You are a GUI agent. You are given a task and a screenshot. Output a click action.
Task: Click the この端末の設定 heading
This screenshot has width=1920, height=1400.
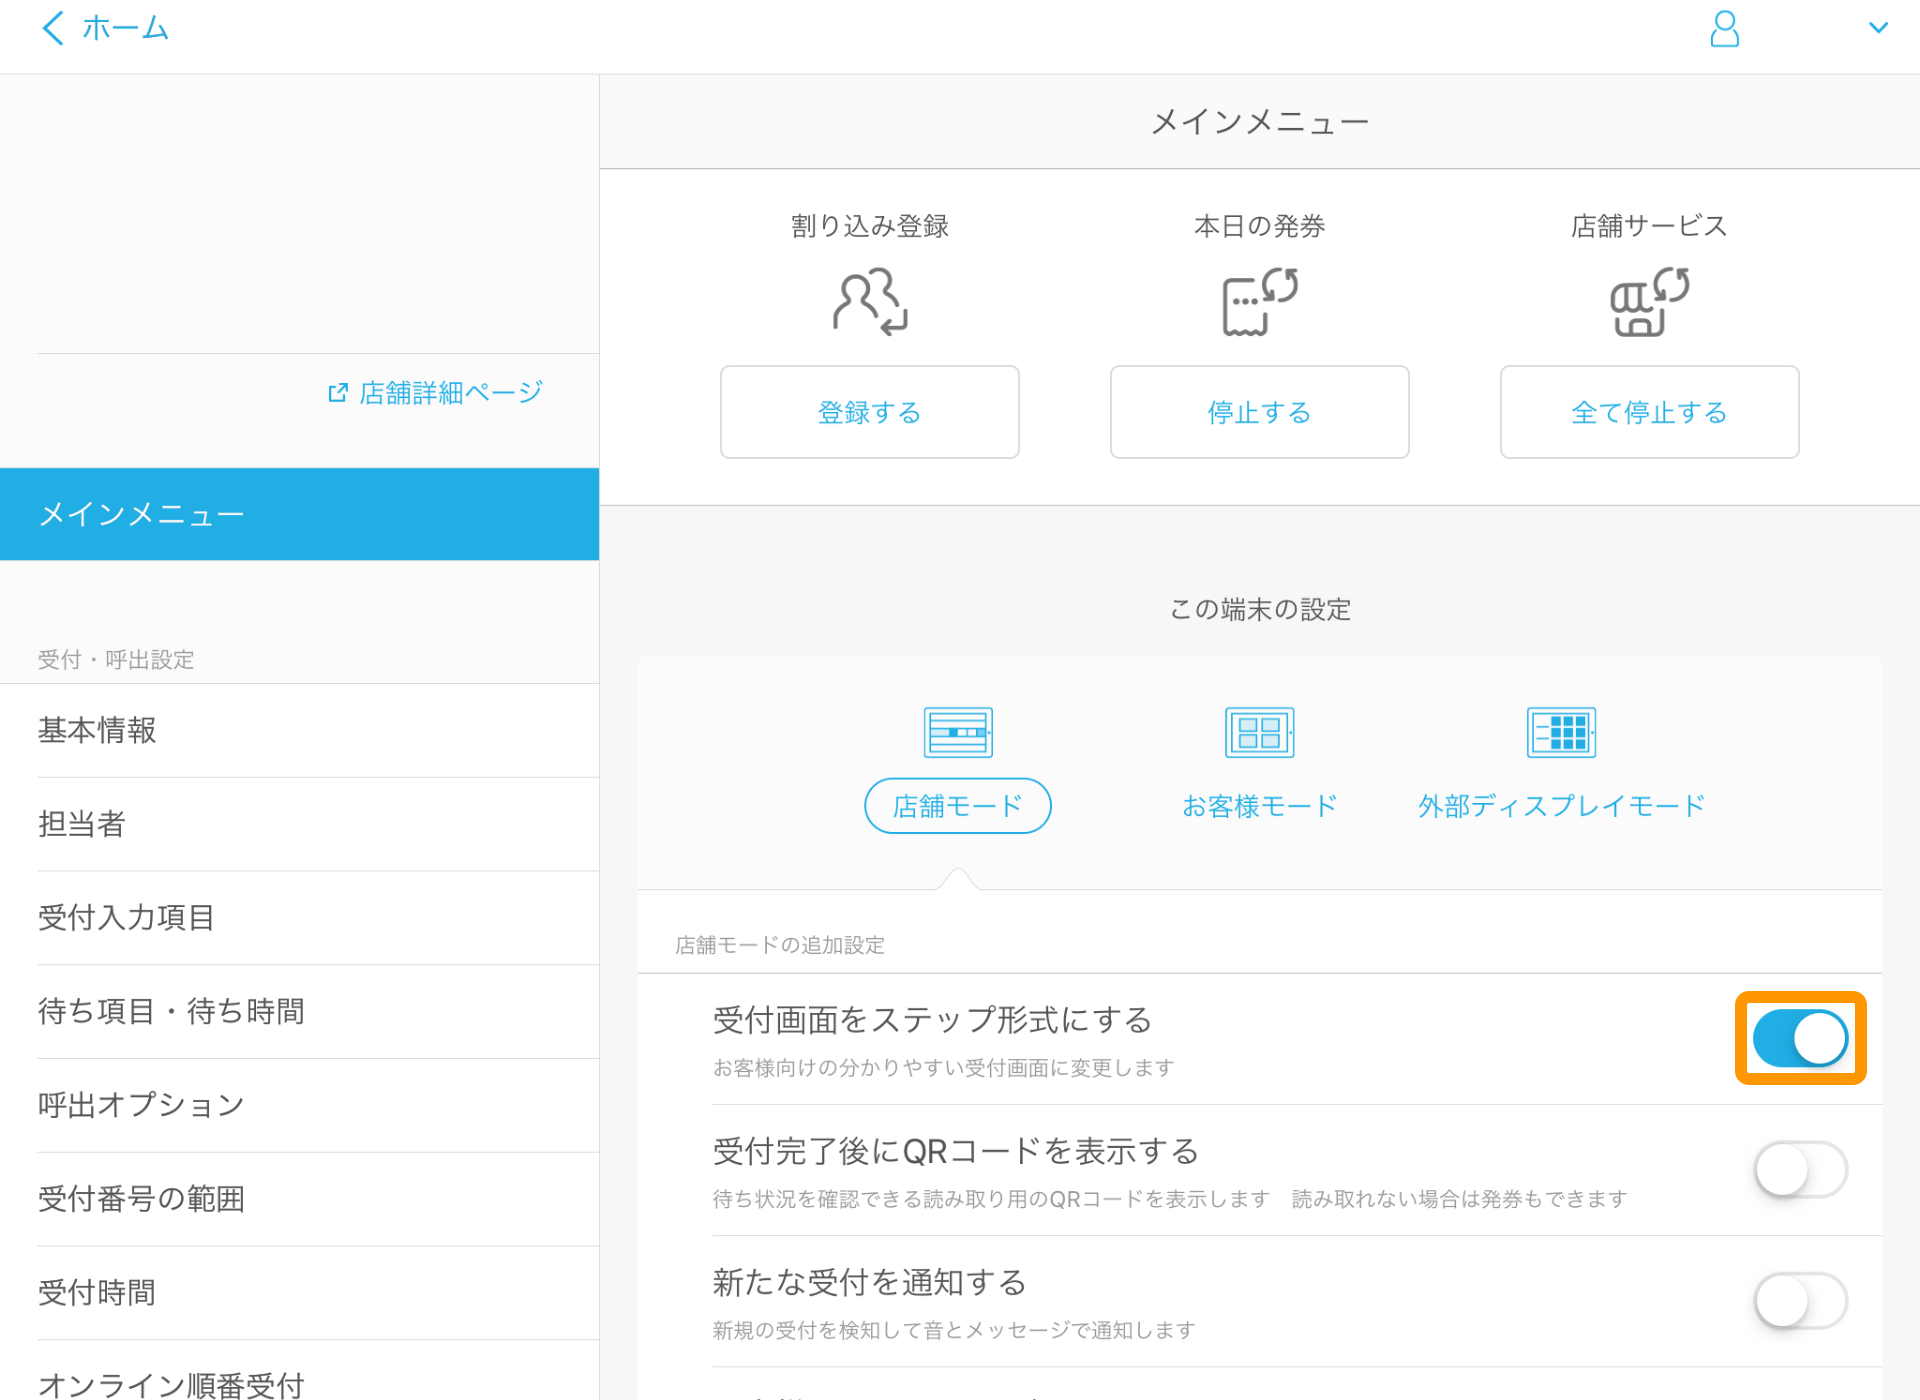point(1260,609)
